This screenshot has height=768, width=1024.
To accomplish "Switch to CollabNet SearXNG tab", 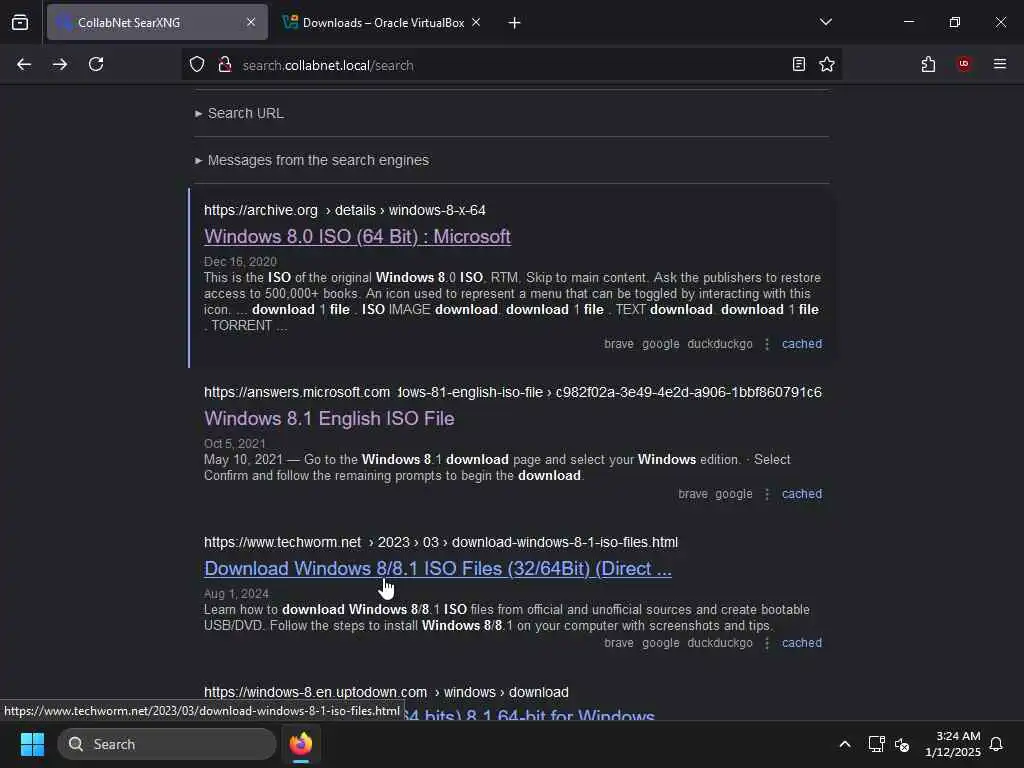I will click(x=157, y=22).
